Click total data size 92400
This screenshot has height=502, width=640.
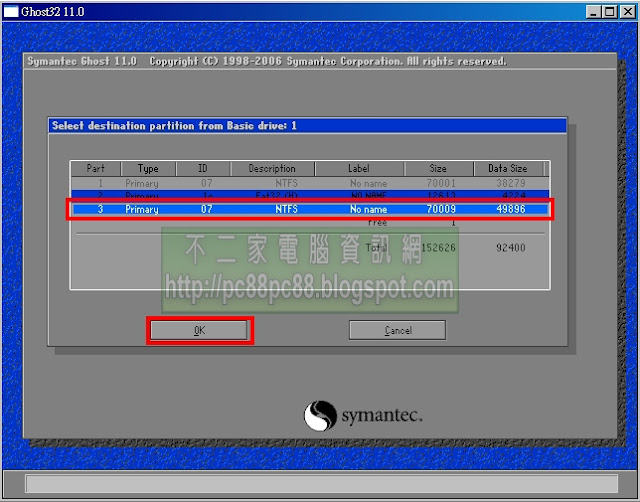(511, 248)
